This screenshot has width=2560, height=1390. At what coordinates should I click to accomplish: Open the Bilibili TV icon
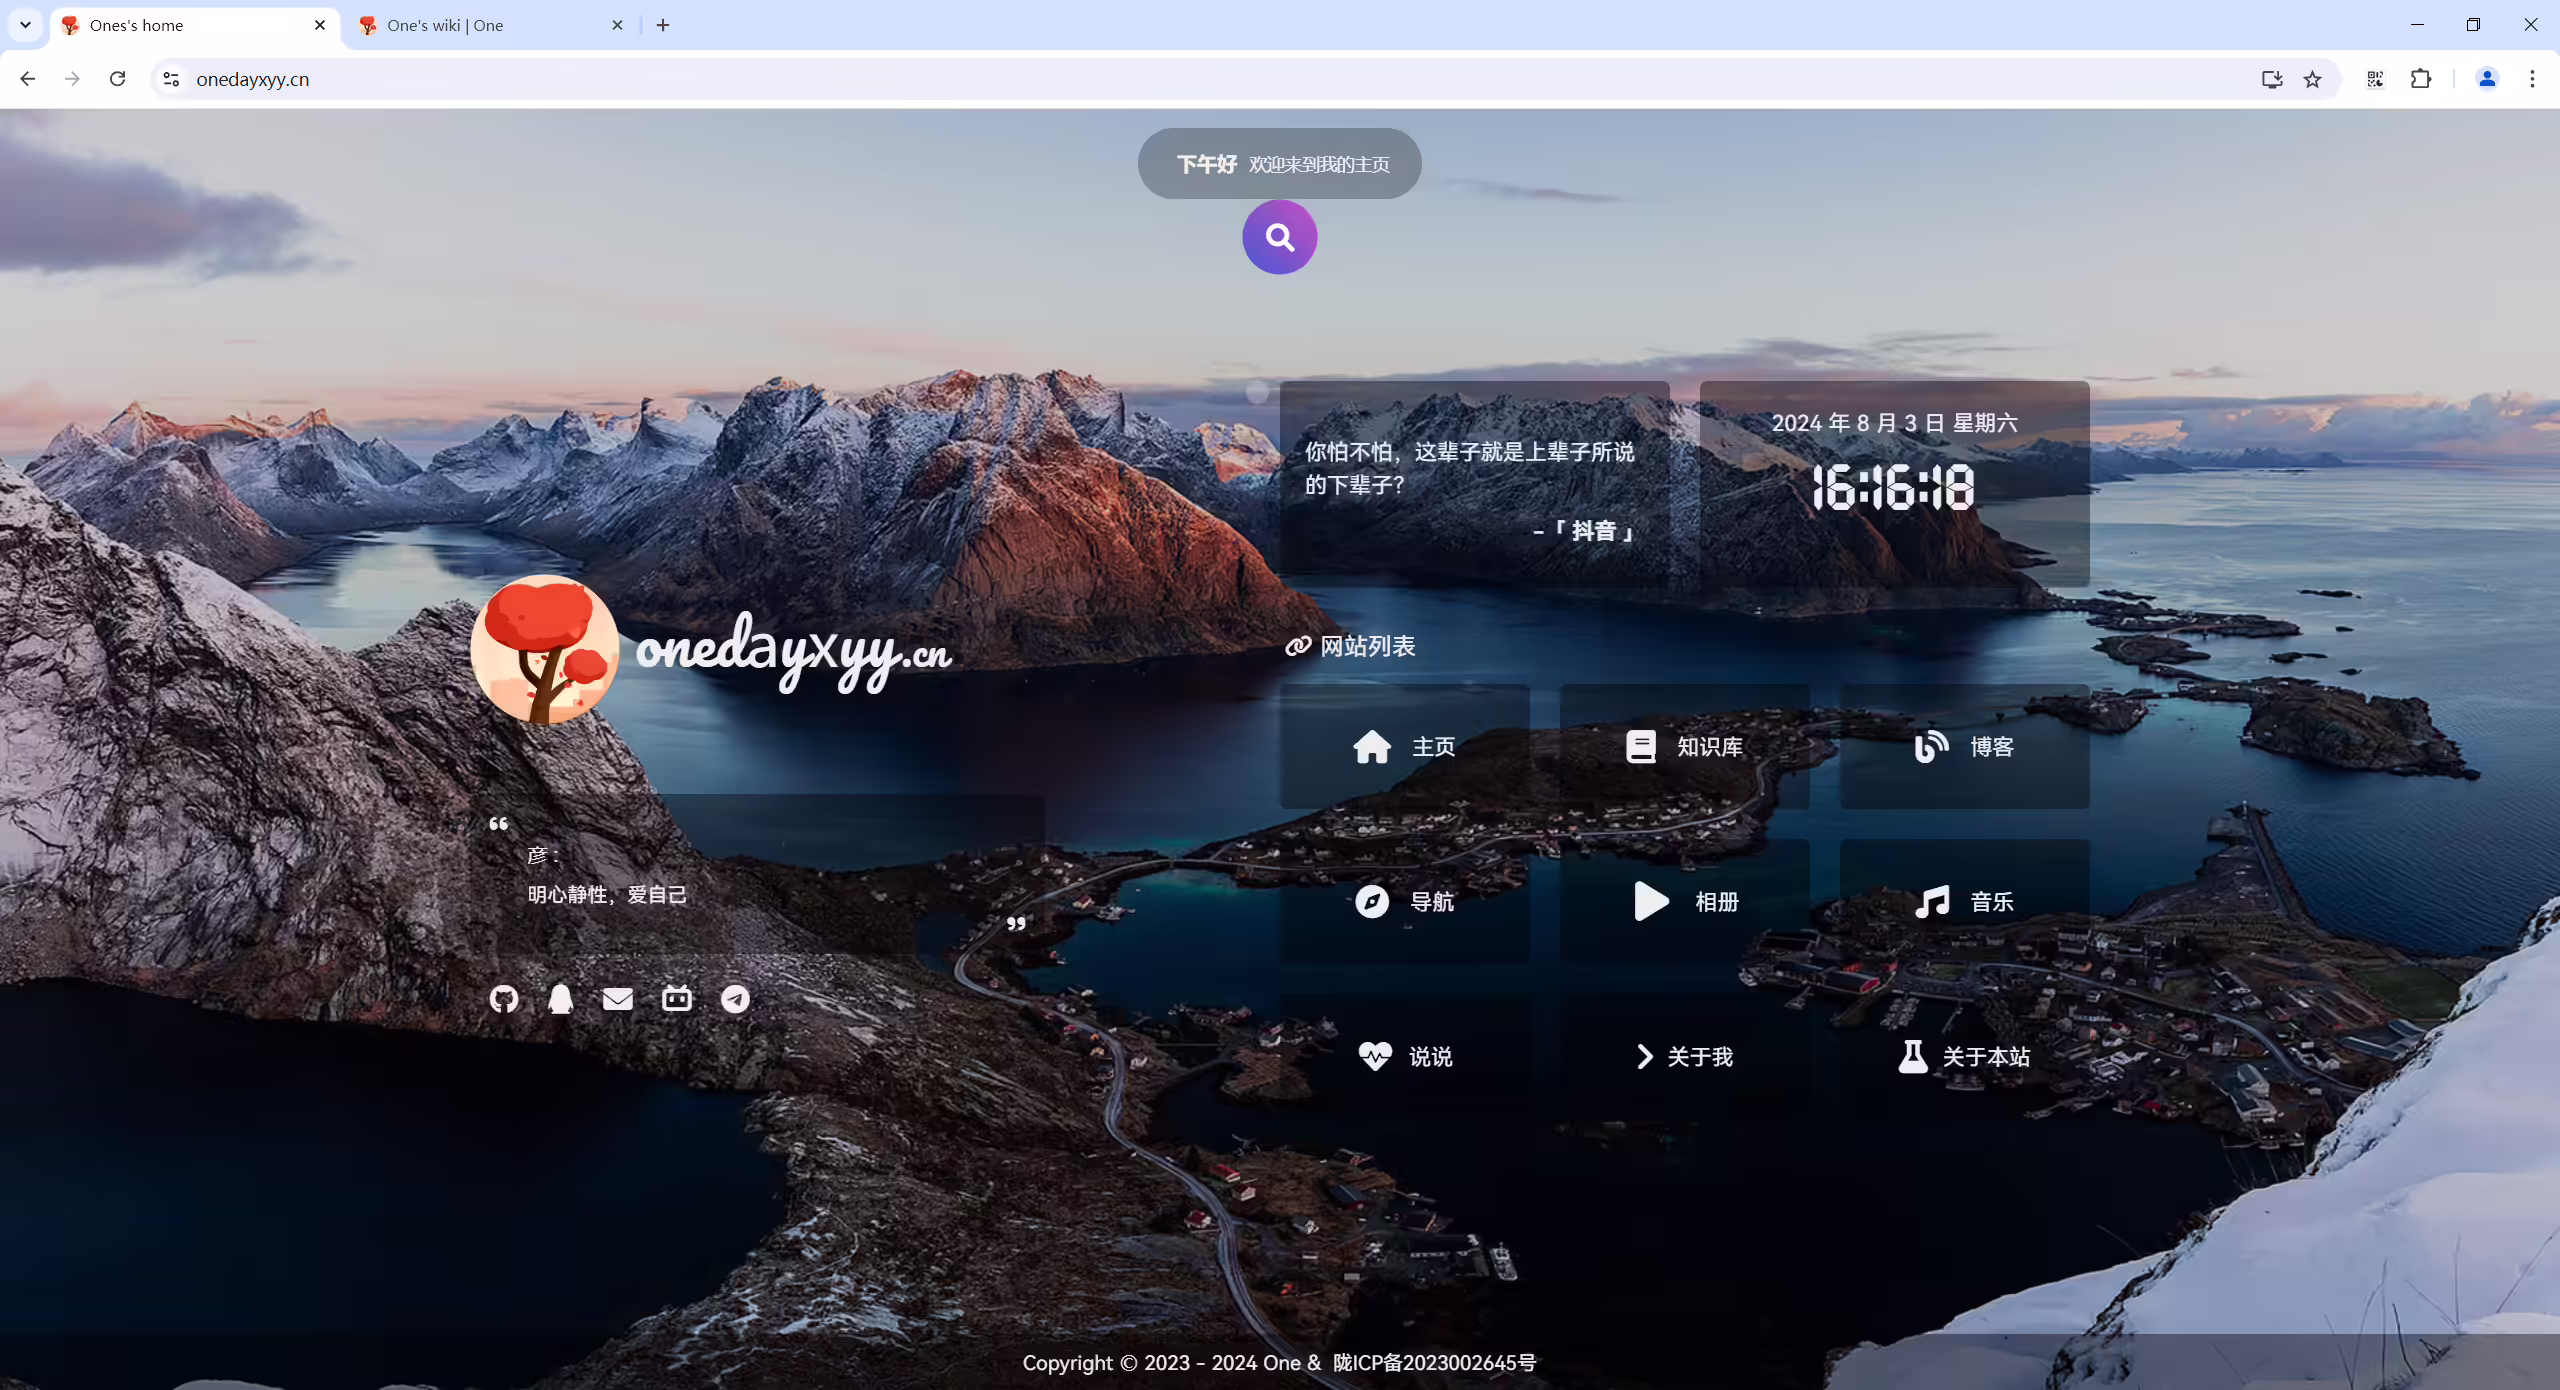[x=677, y=998]
